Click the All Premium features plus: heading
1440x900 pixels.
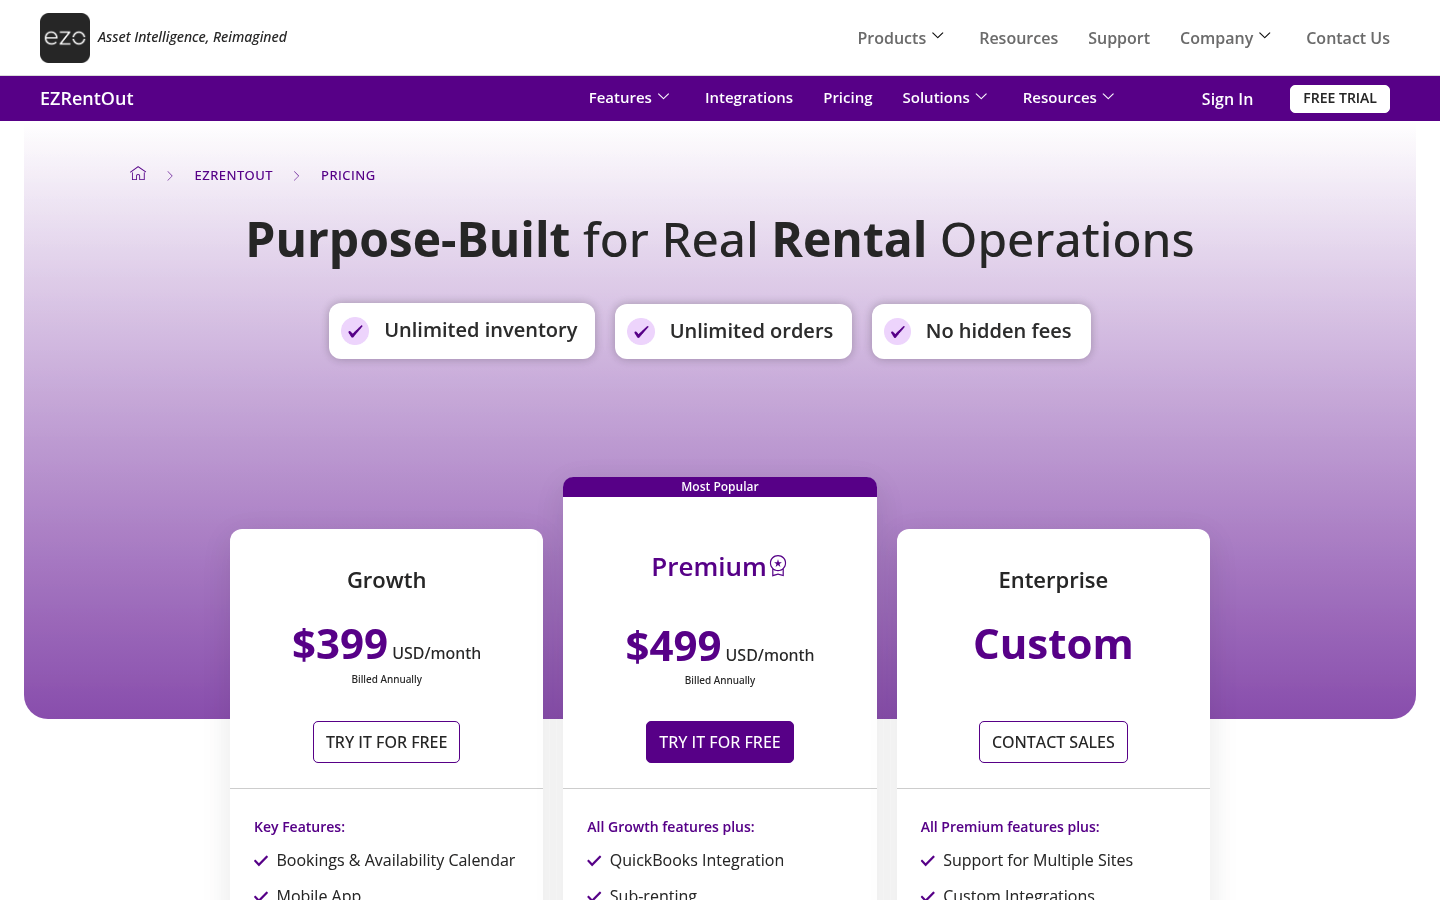coord(1010,827)
